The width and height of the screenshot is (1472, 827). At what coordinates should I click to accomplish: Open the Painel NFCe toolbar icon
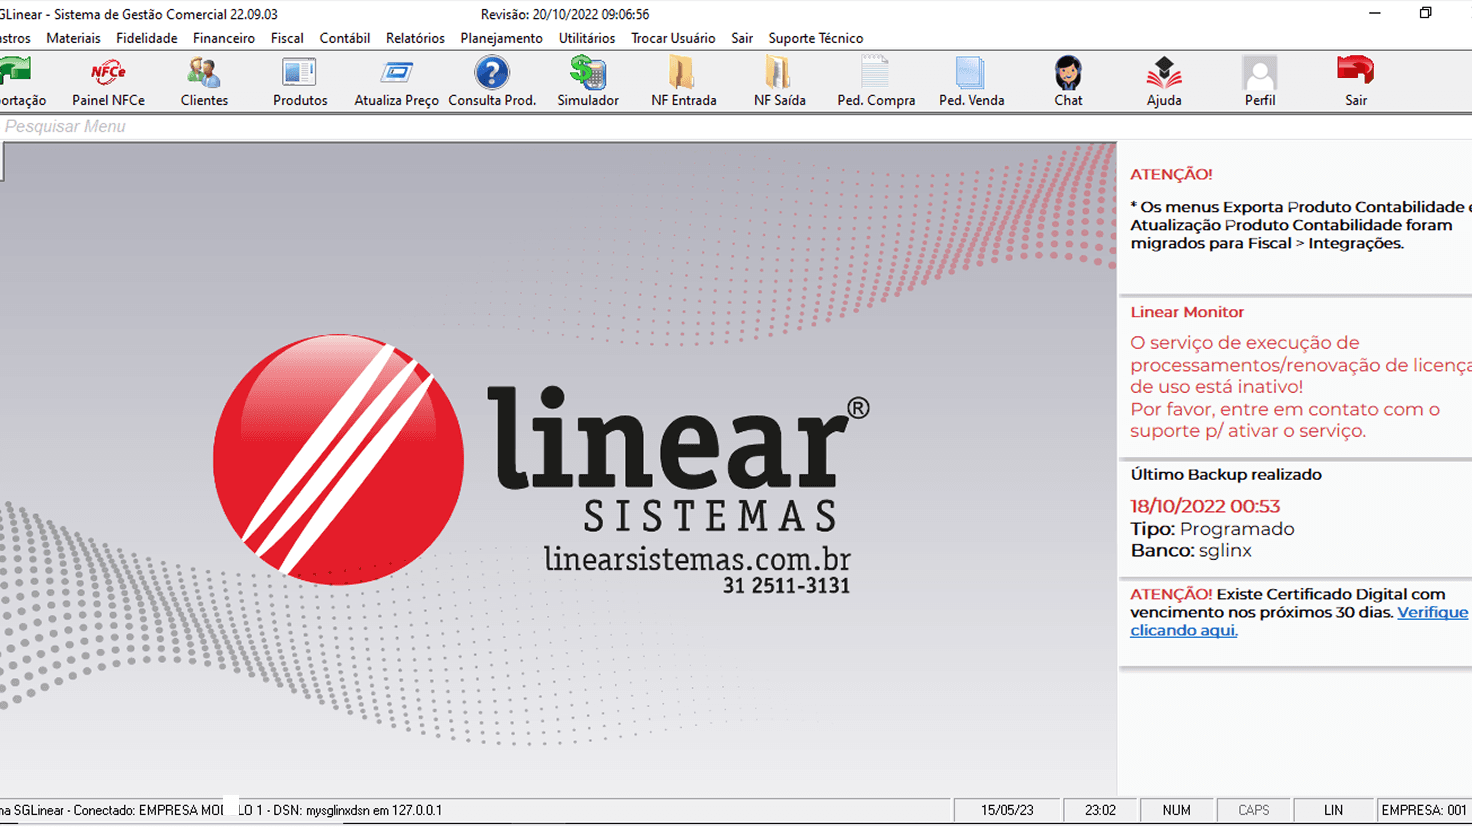(108, 81)
